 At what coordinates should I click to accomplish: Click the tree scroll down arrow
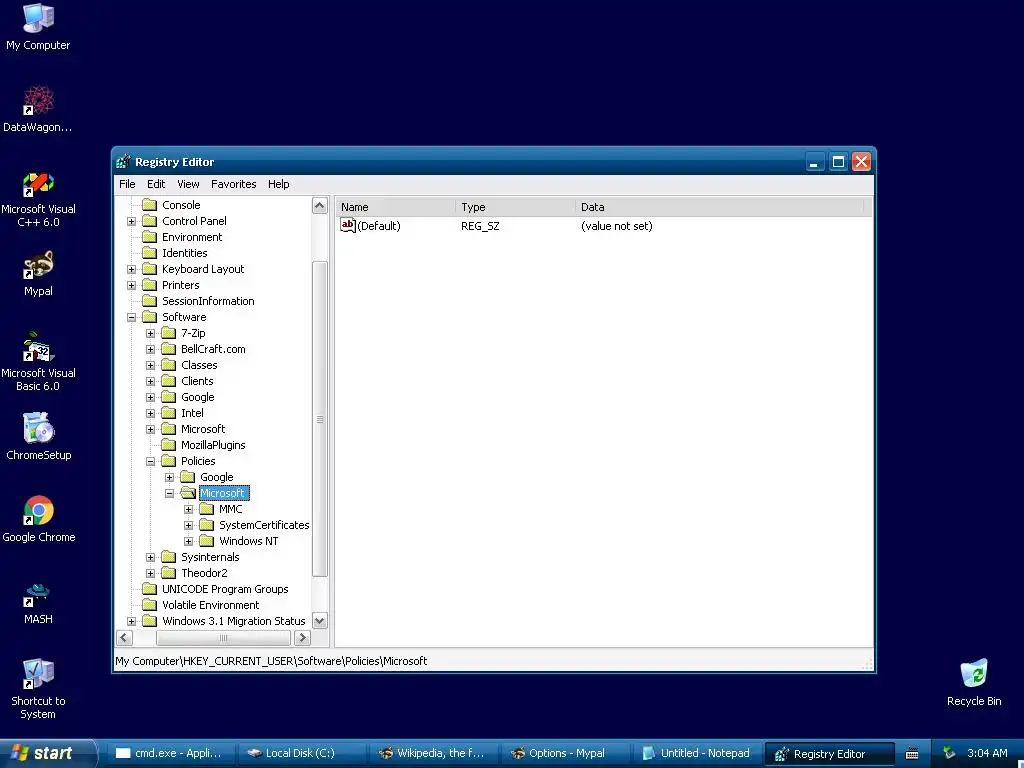319,621
